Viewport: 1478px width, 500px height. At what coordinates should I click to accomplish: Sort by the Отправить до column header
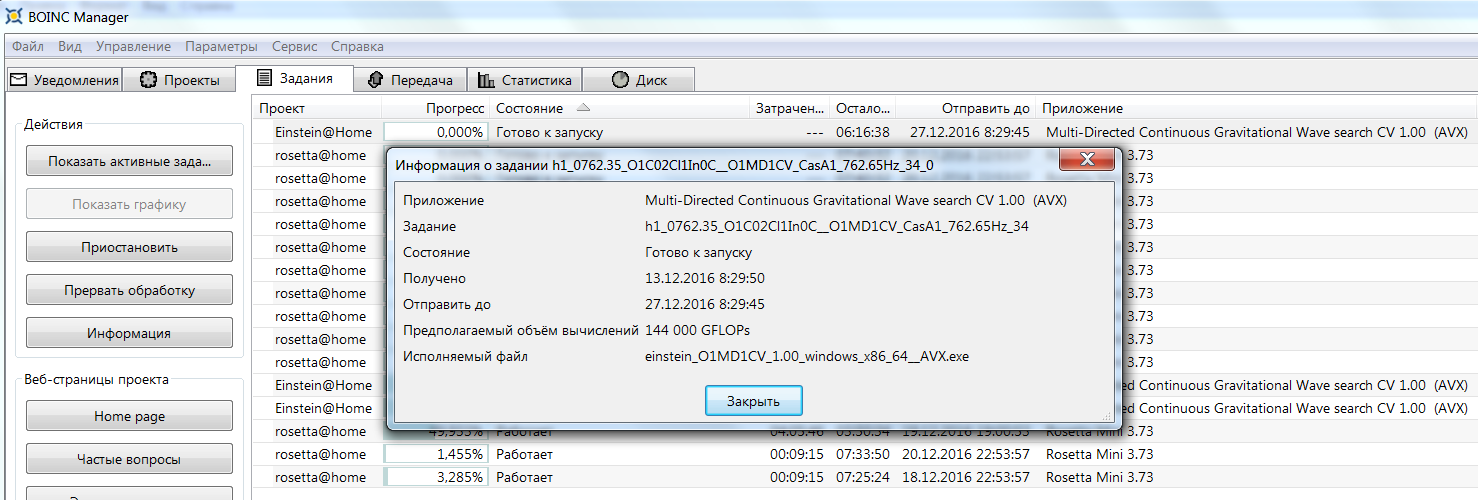966,108
